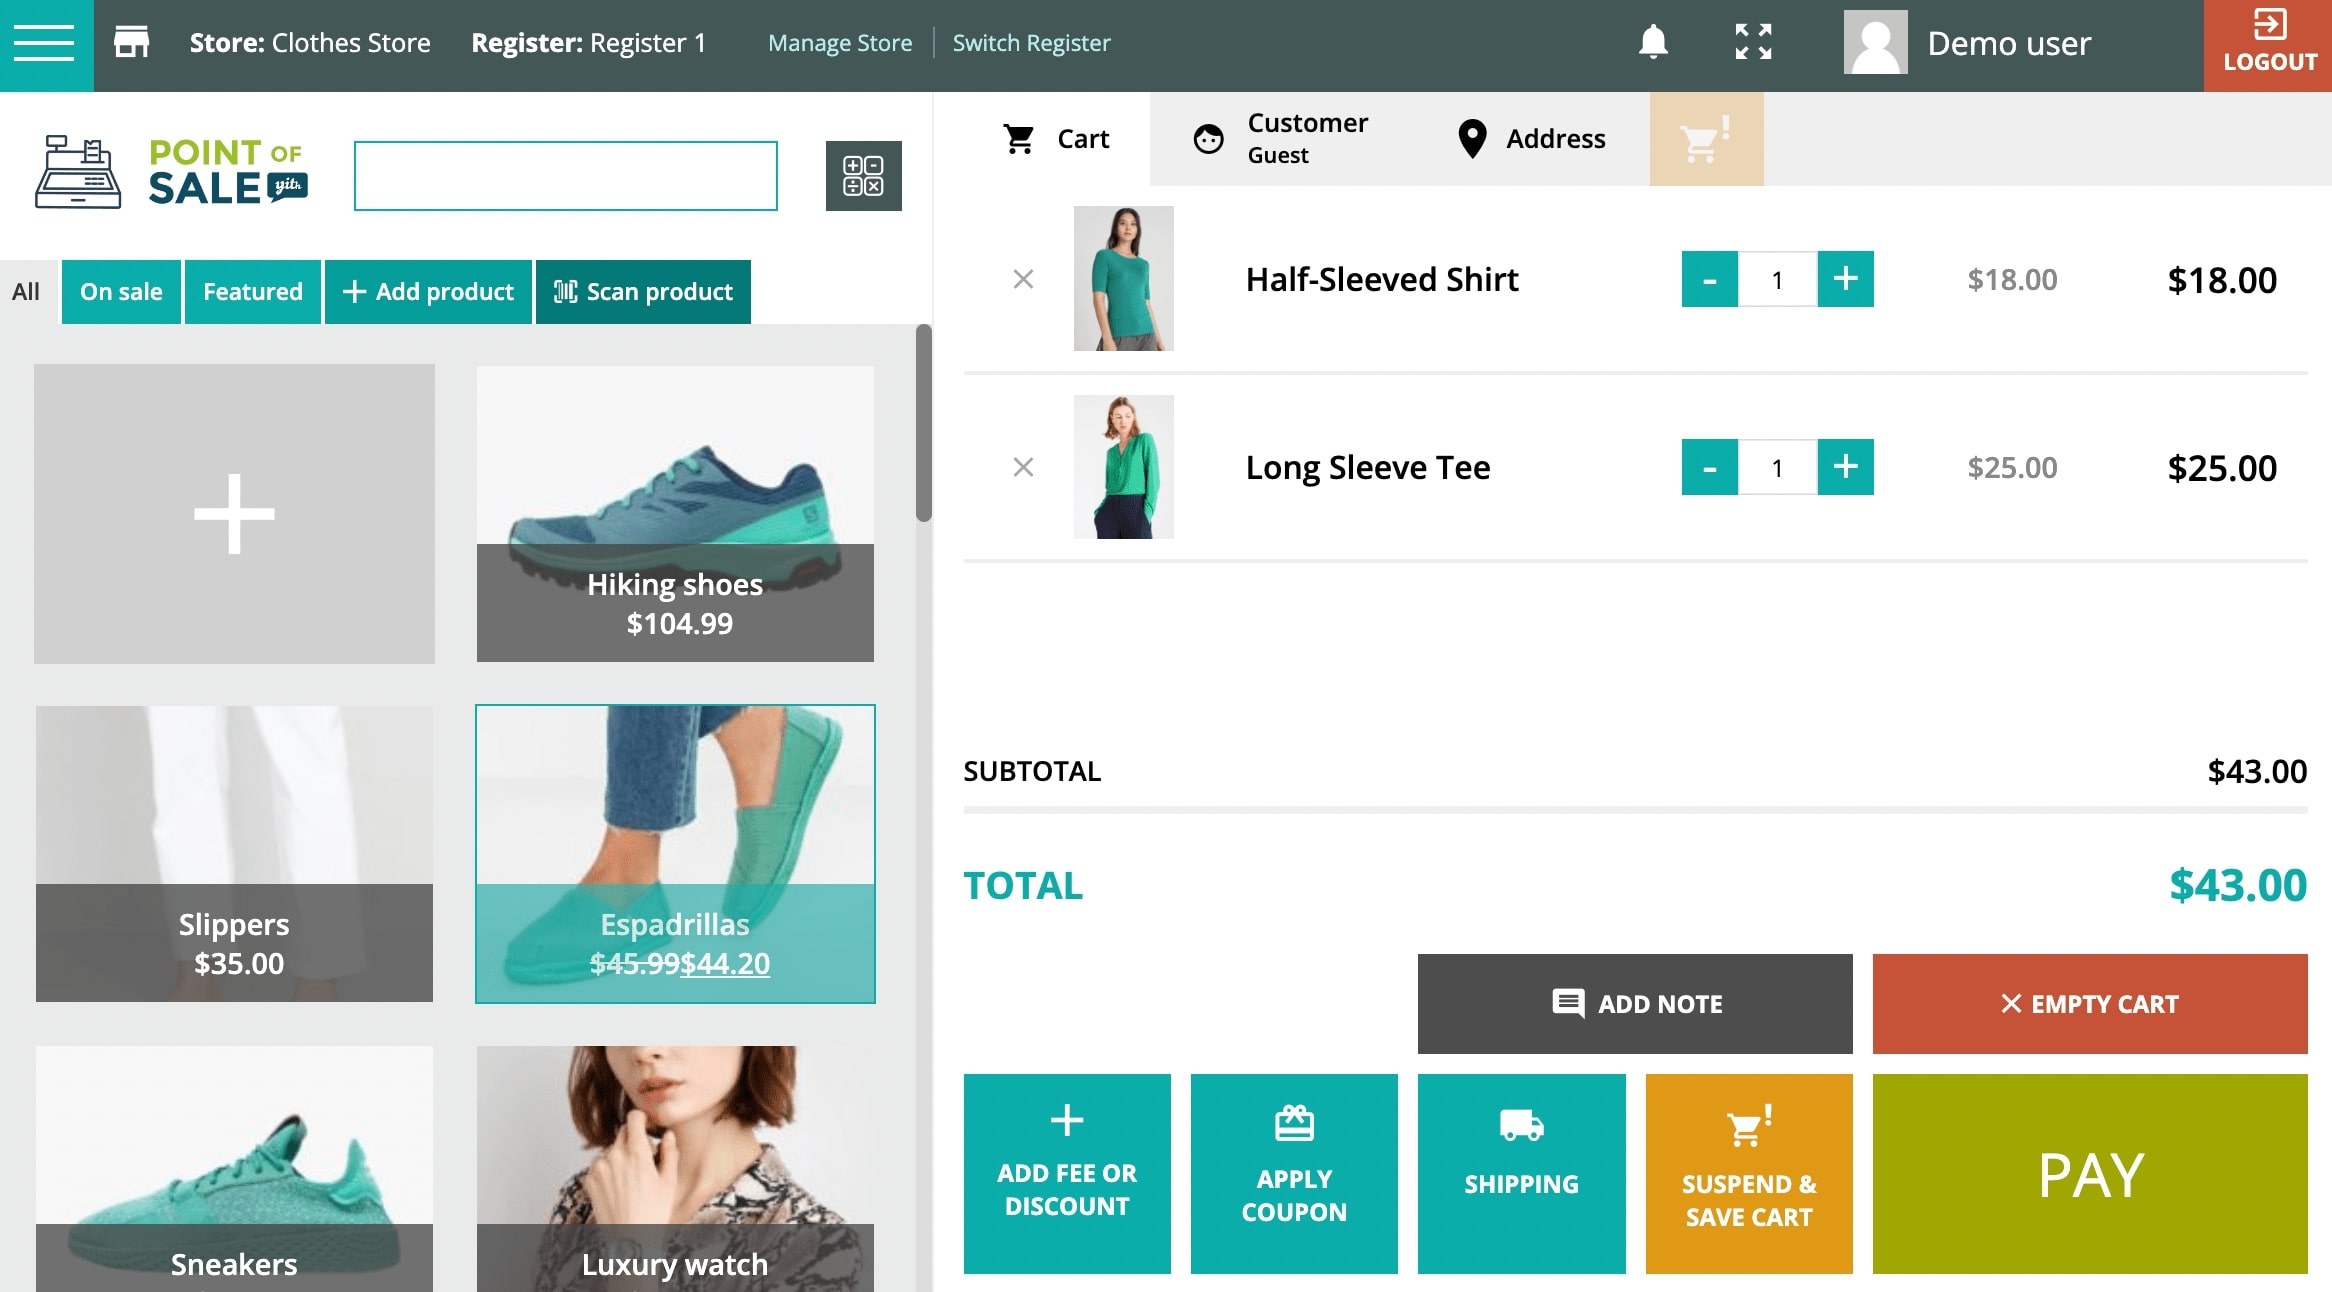Click the EMPTY CART button
The height and width of the screenshot is (1292, 2332).
2090,1003
